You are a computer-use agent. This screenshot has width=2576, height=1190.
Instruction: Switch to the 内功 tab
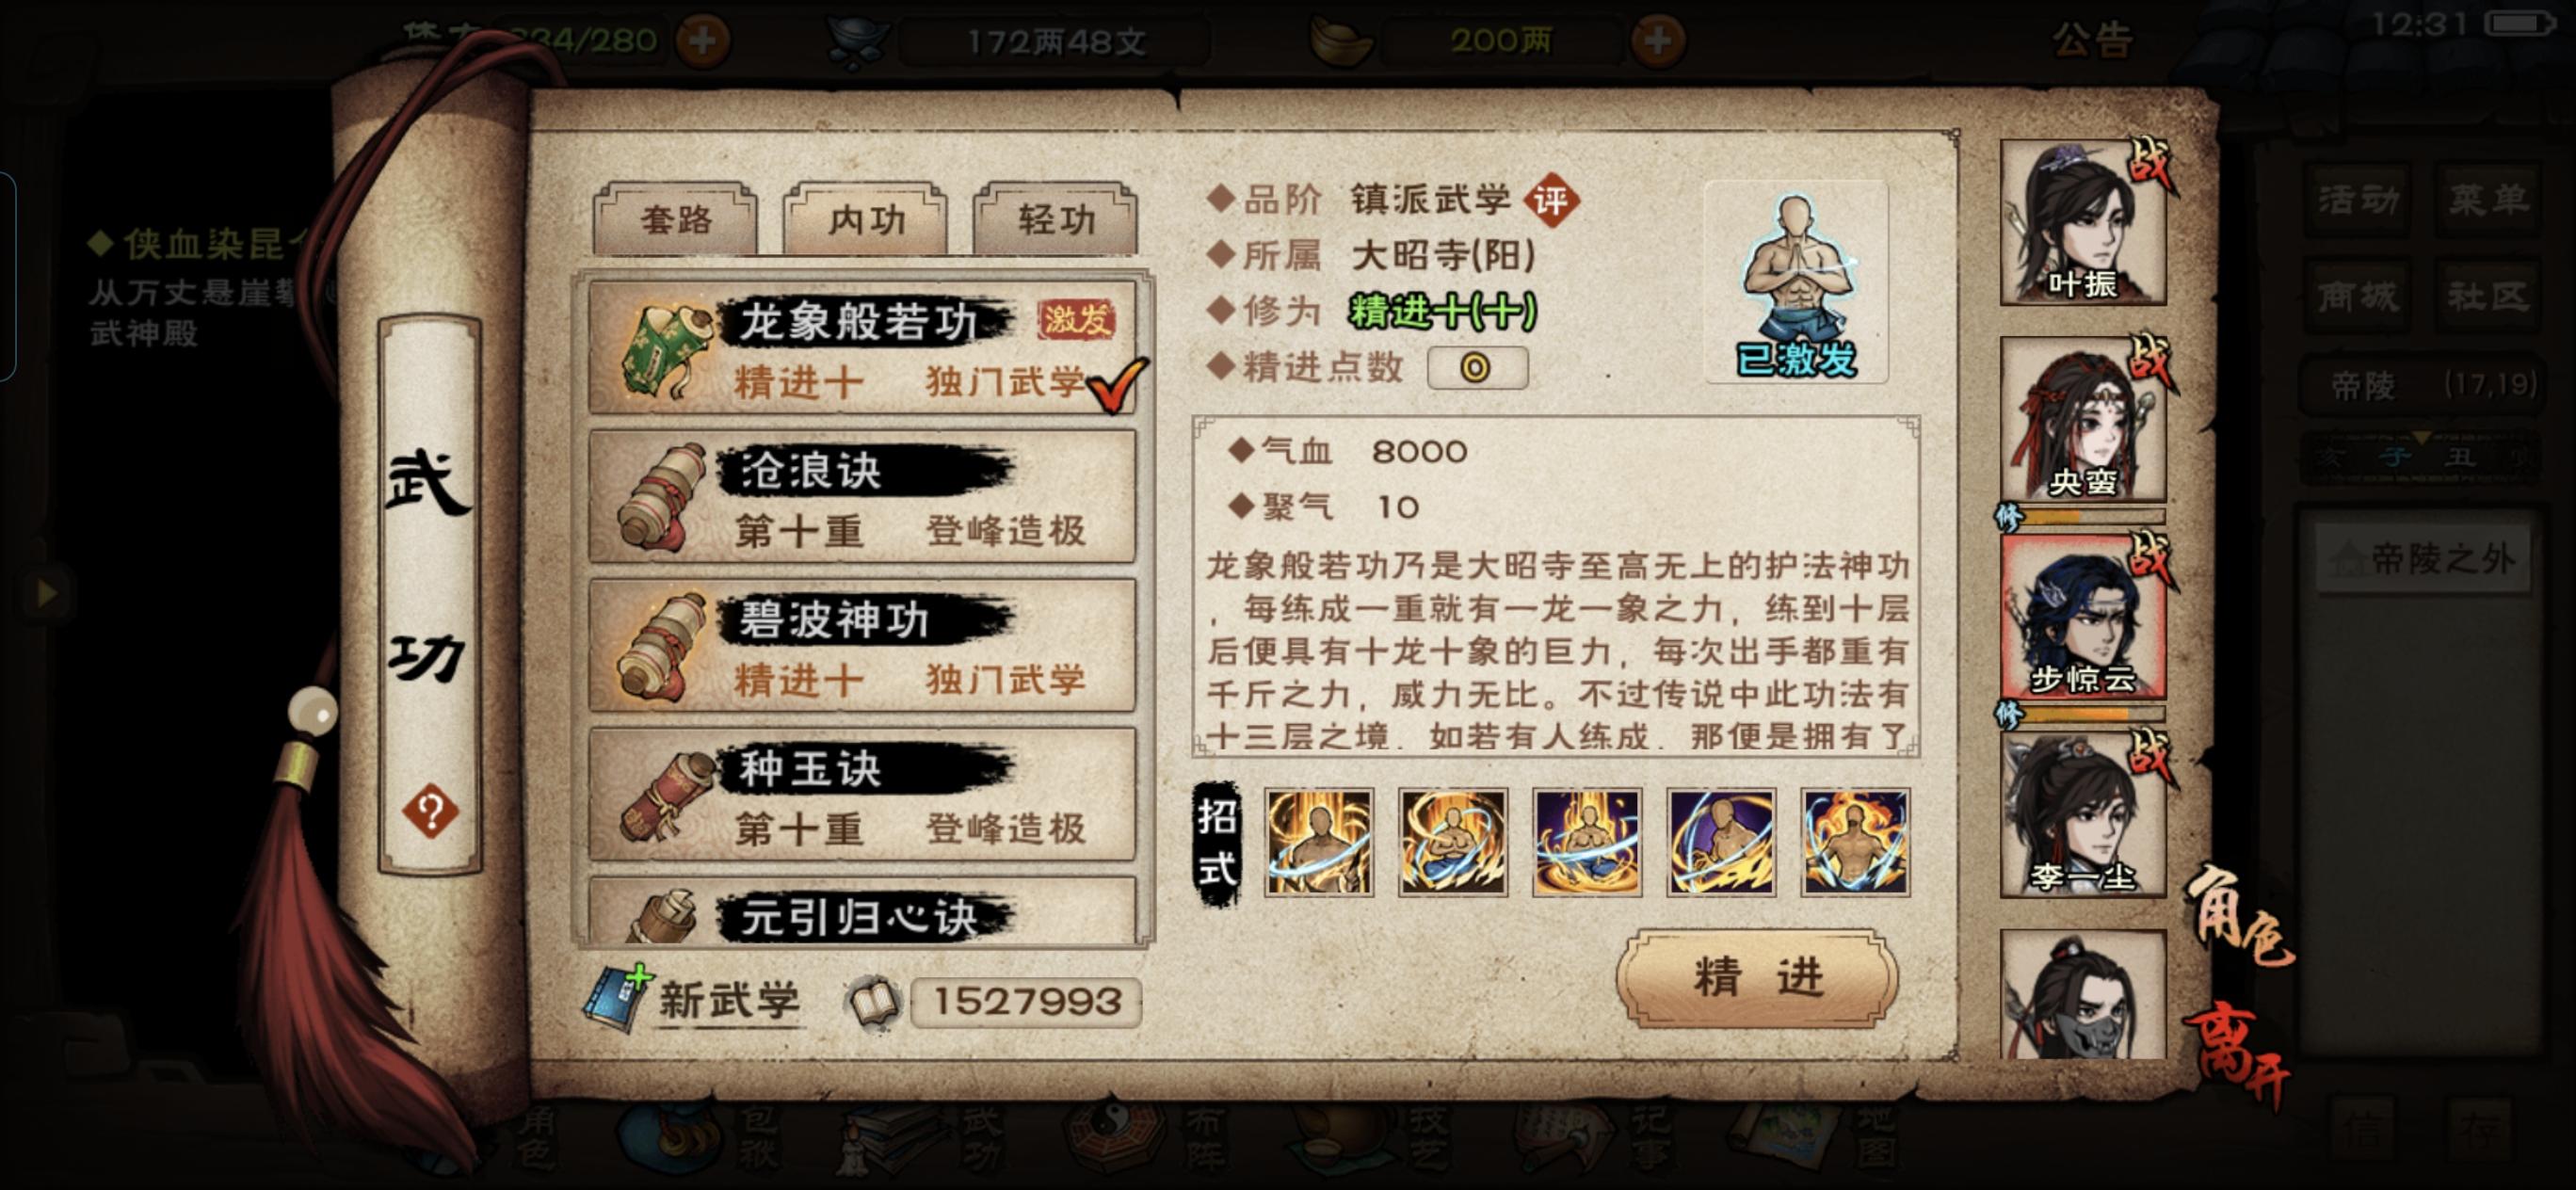[865, 219]
